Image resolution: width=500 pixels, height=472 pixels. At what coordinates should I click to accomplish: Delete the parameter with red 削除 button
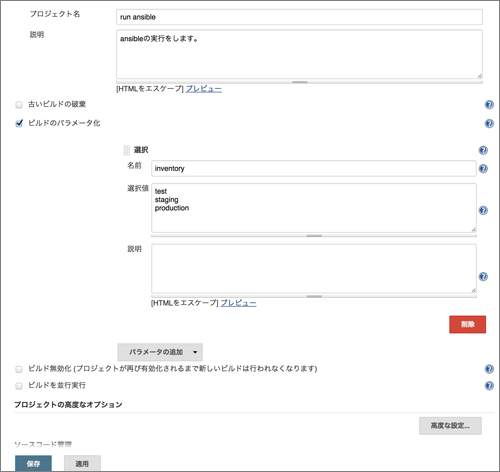(x=467, y=324)
